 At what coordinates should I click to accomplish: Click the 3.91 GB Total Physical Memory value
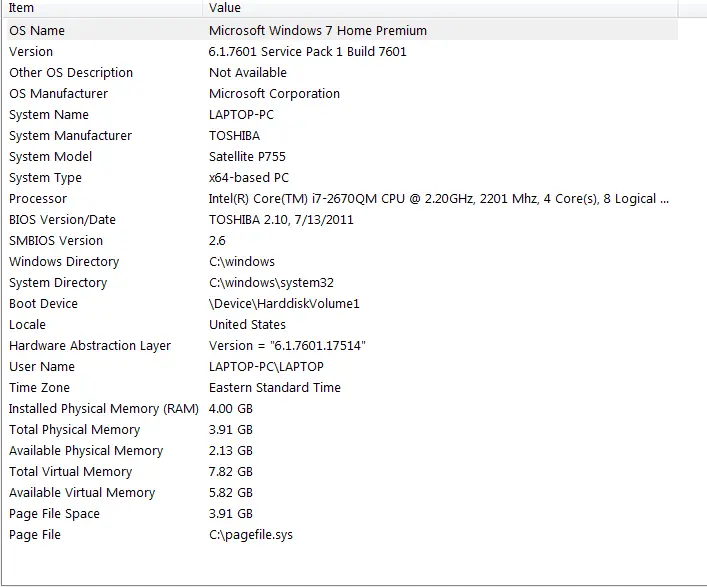pos(230,429)
